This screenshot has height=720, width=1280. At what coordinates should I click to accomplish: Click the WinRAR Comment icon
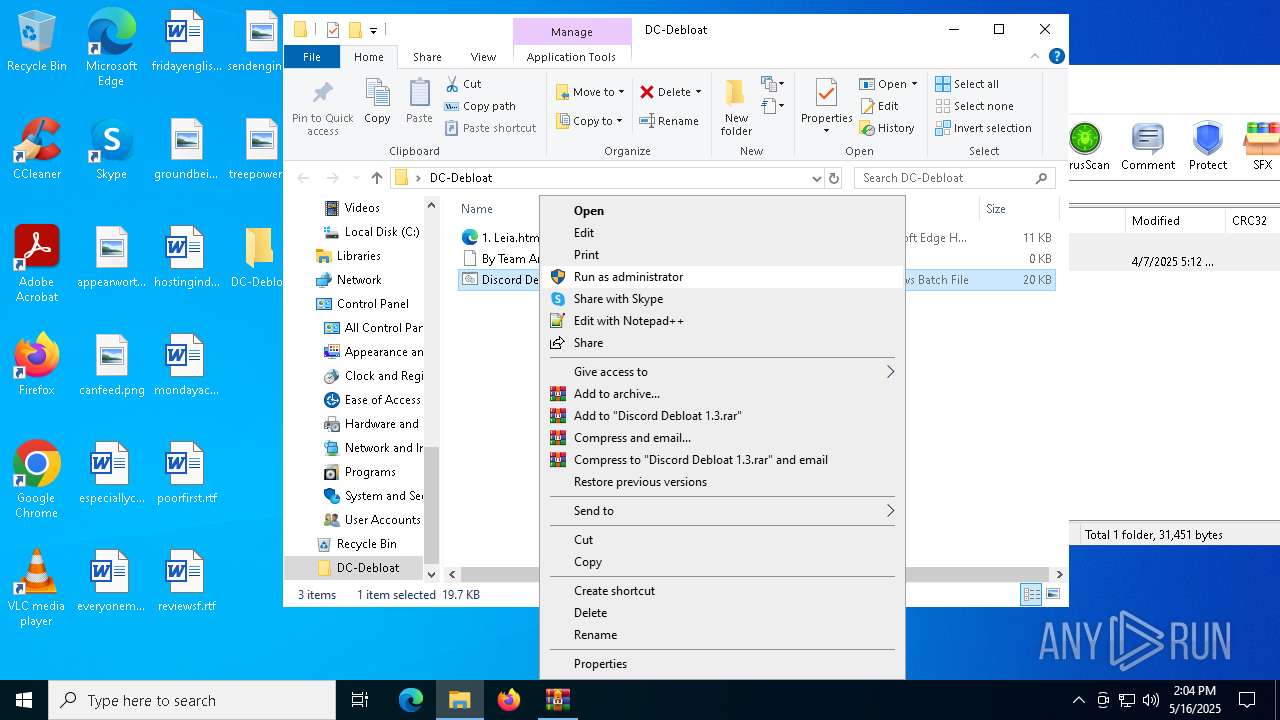pos(1147,147)
